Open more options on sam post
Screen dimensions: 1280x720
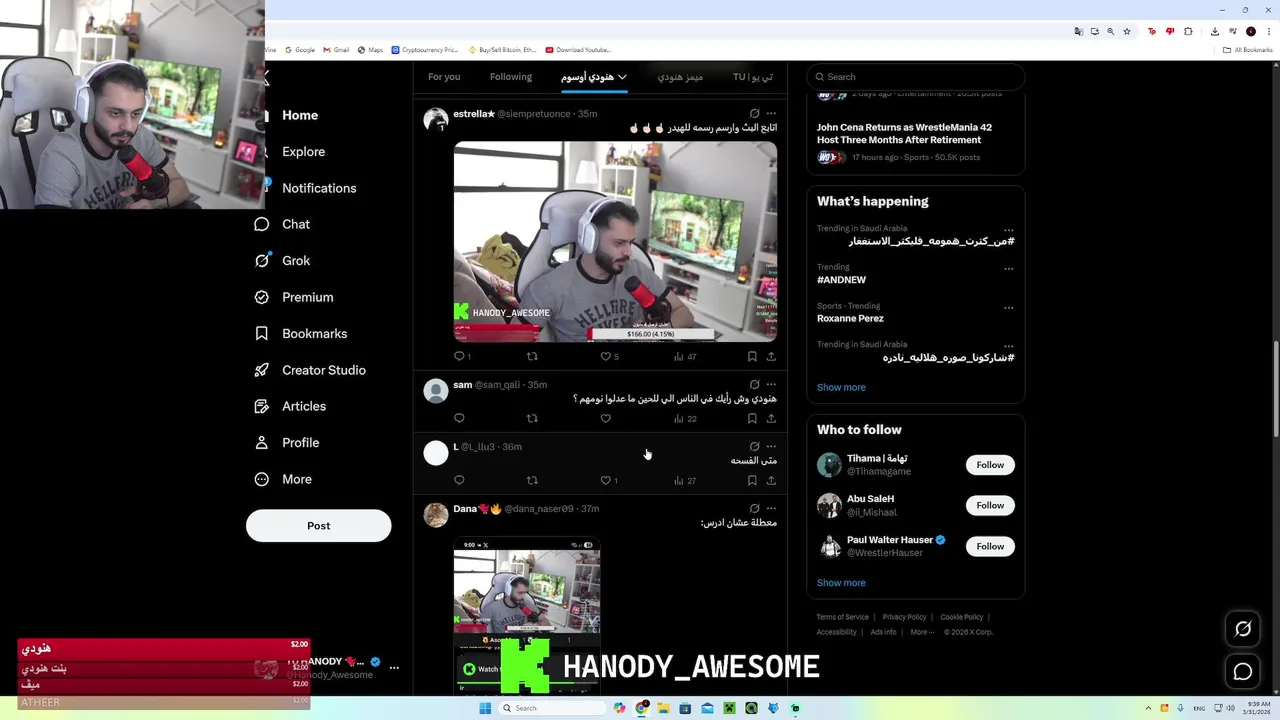pos(771,385)
